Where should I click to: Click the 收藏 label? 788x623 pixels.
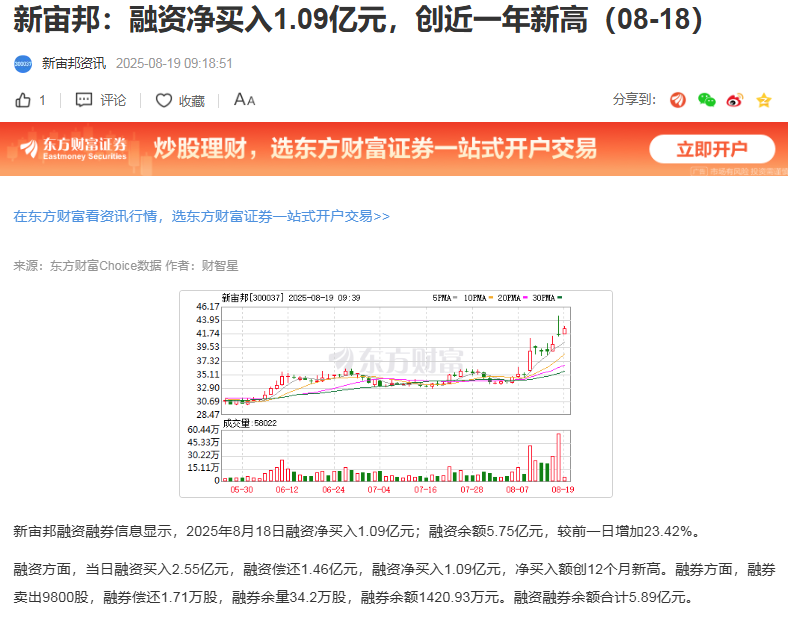point(192,101)
